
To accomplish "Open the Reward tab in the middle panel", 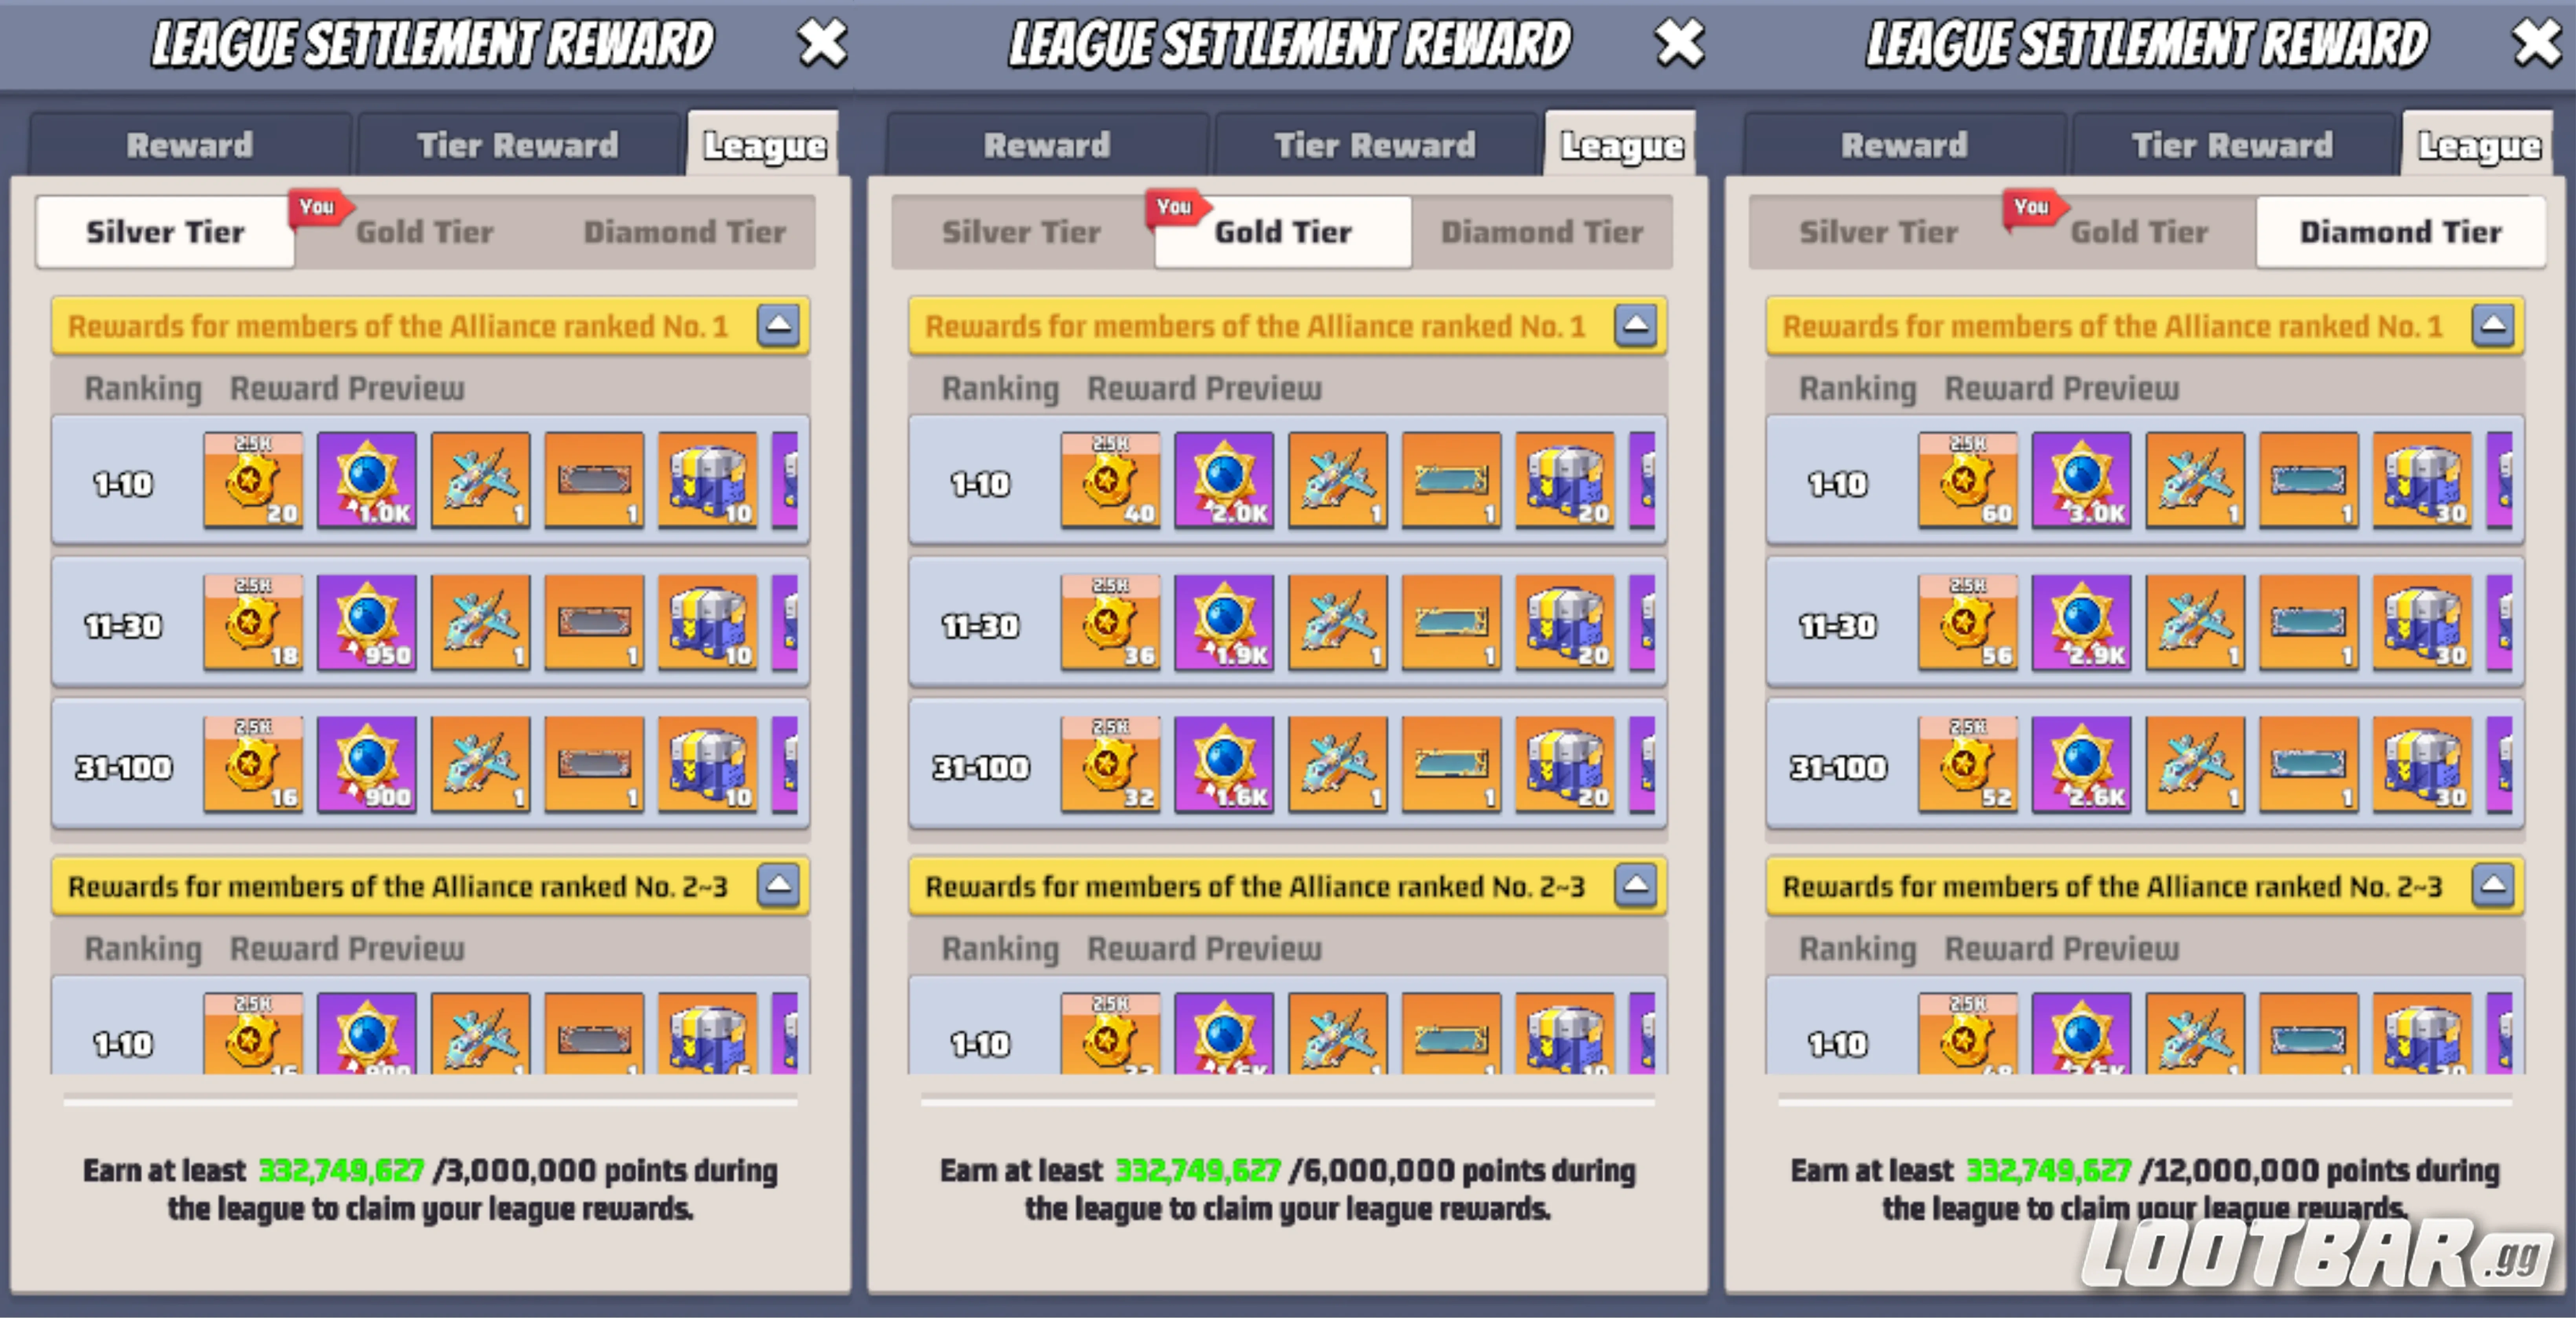I will click(x=1047, y=145).
